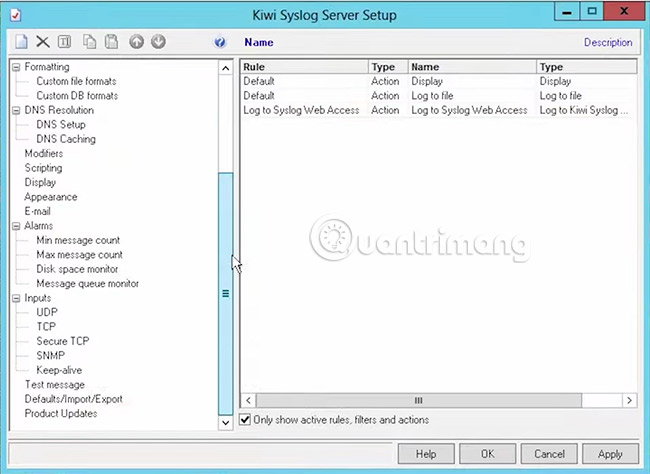Click the Rule column header
The width and height of the screenshot is (650, 474).
304,67
